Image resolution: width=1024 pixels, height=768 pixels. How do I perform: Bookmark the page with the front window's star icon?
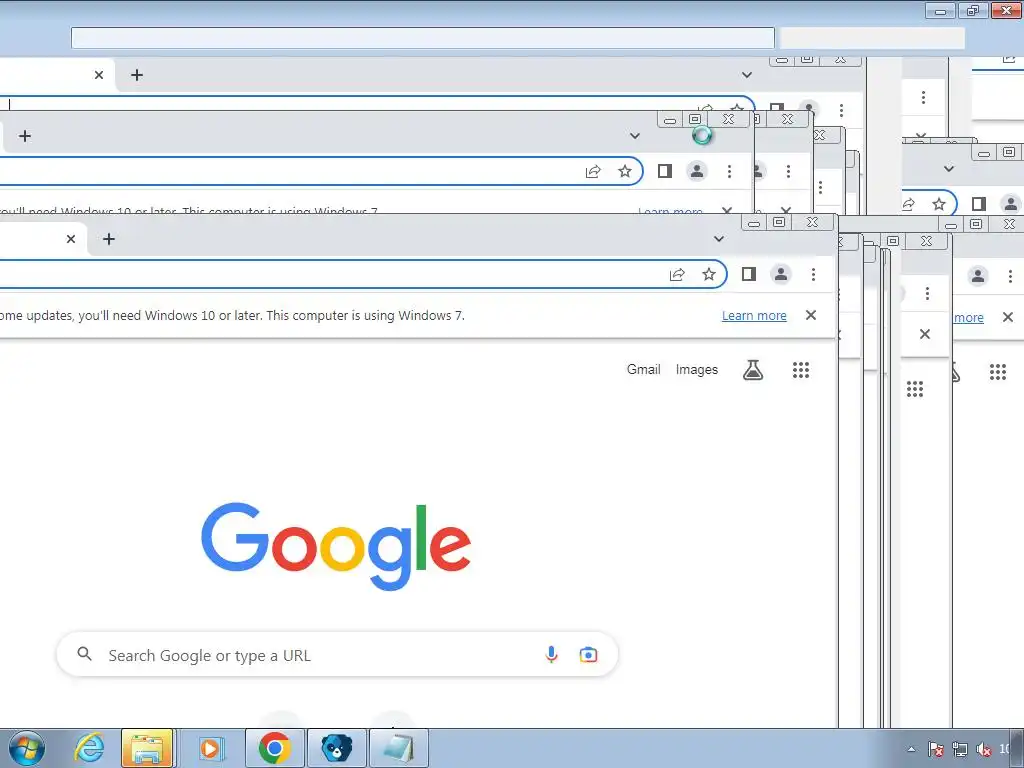709,274
